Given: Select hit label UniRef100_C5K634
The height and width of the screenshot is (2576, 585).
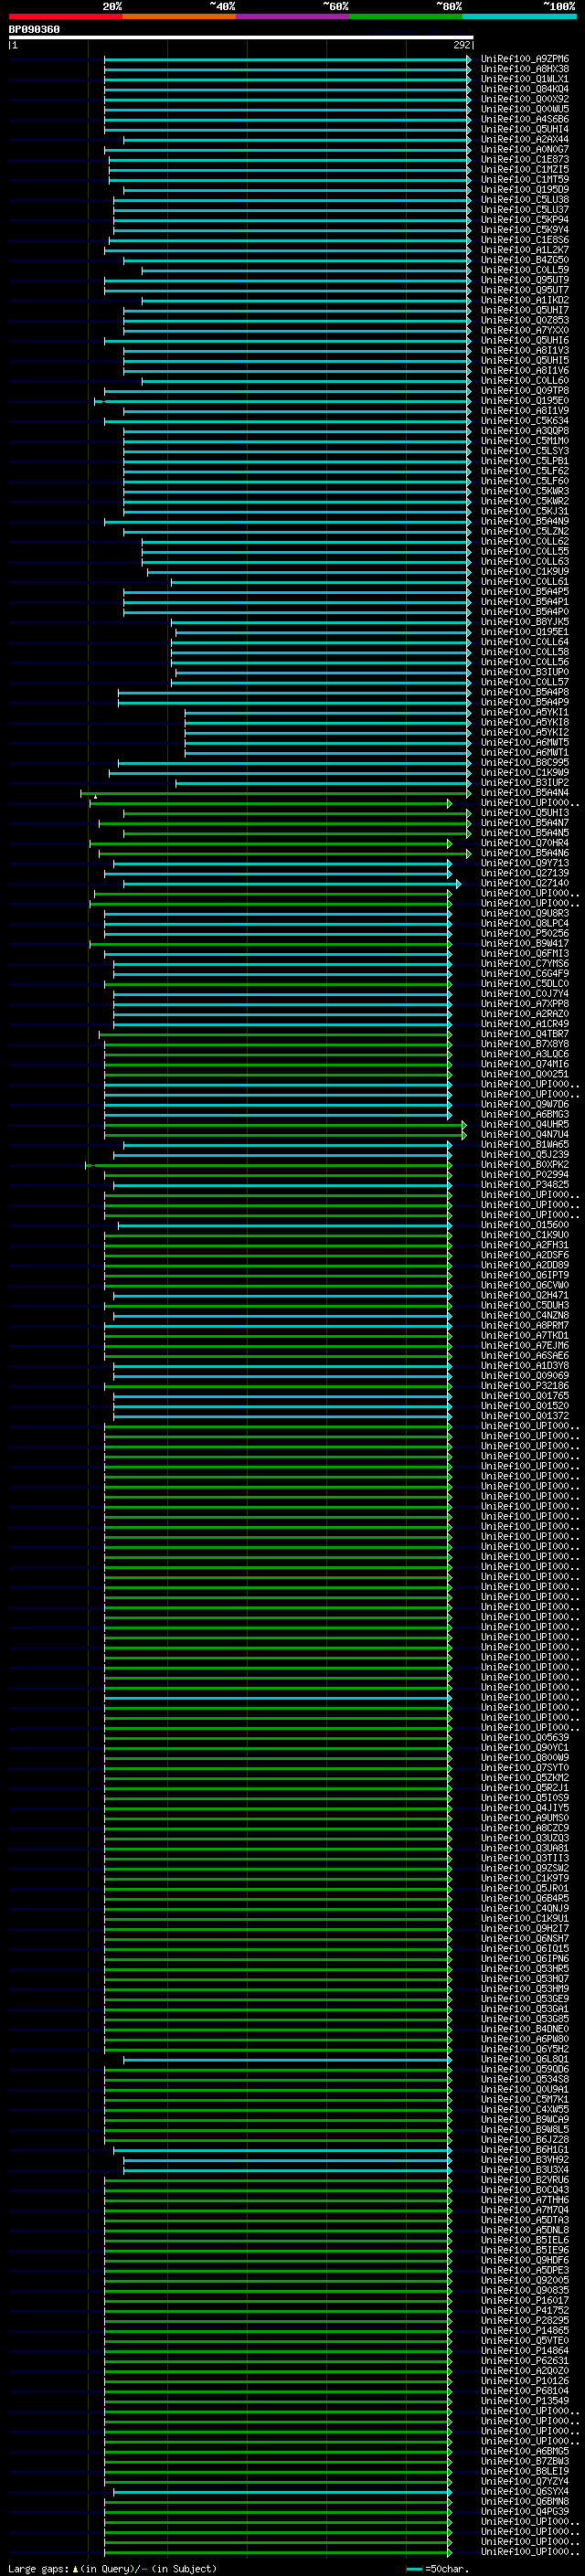Looking at the screenshot, I should tap(525, 421).
